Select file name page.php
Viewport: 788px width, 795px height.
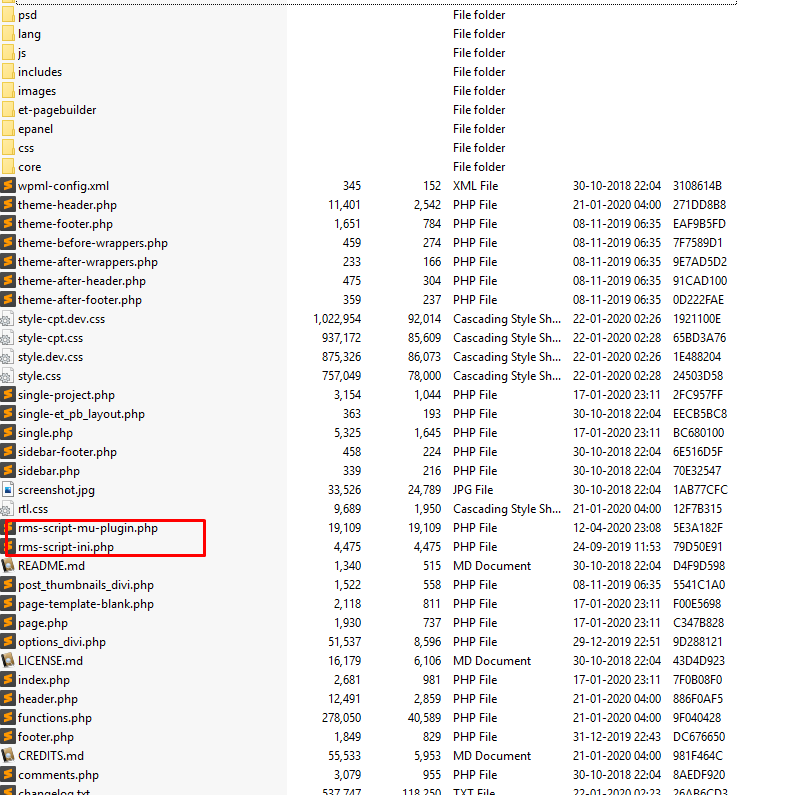[43, 623]
